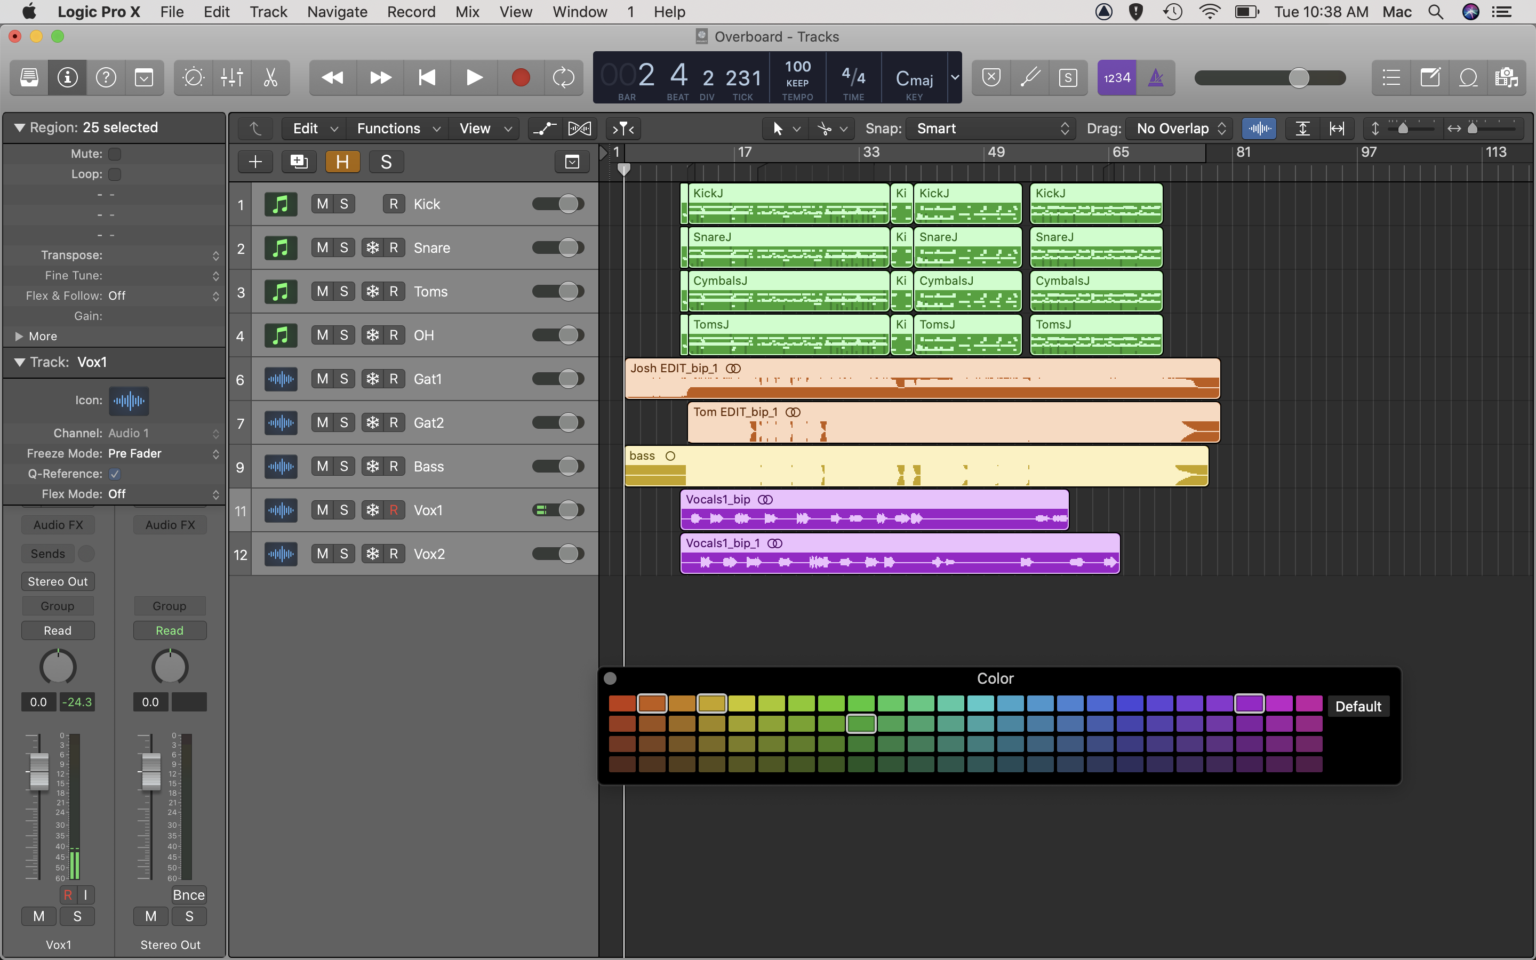Click the scissors toolbar icon
This screenshot has height=960, width=1536.
270,77
